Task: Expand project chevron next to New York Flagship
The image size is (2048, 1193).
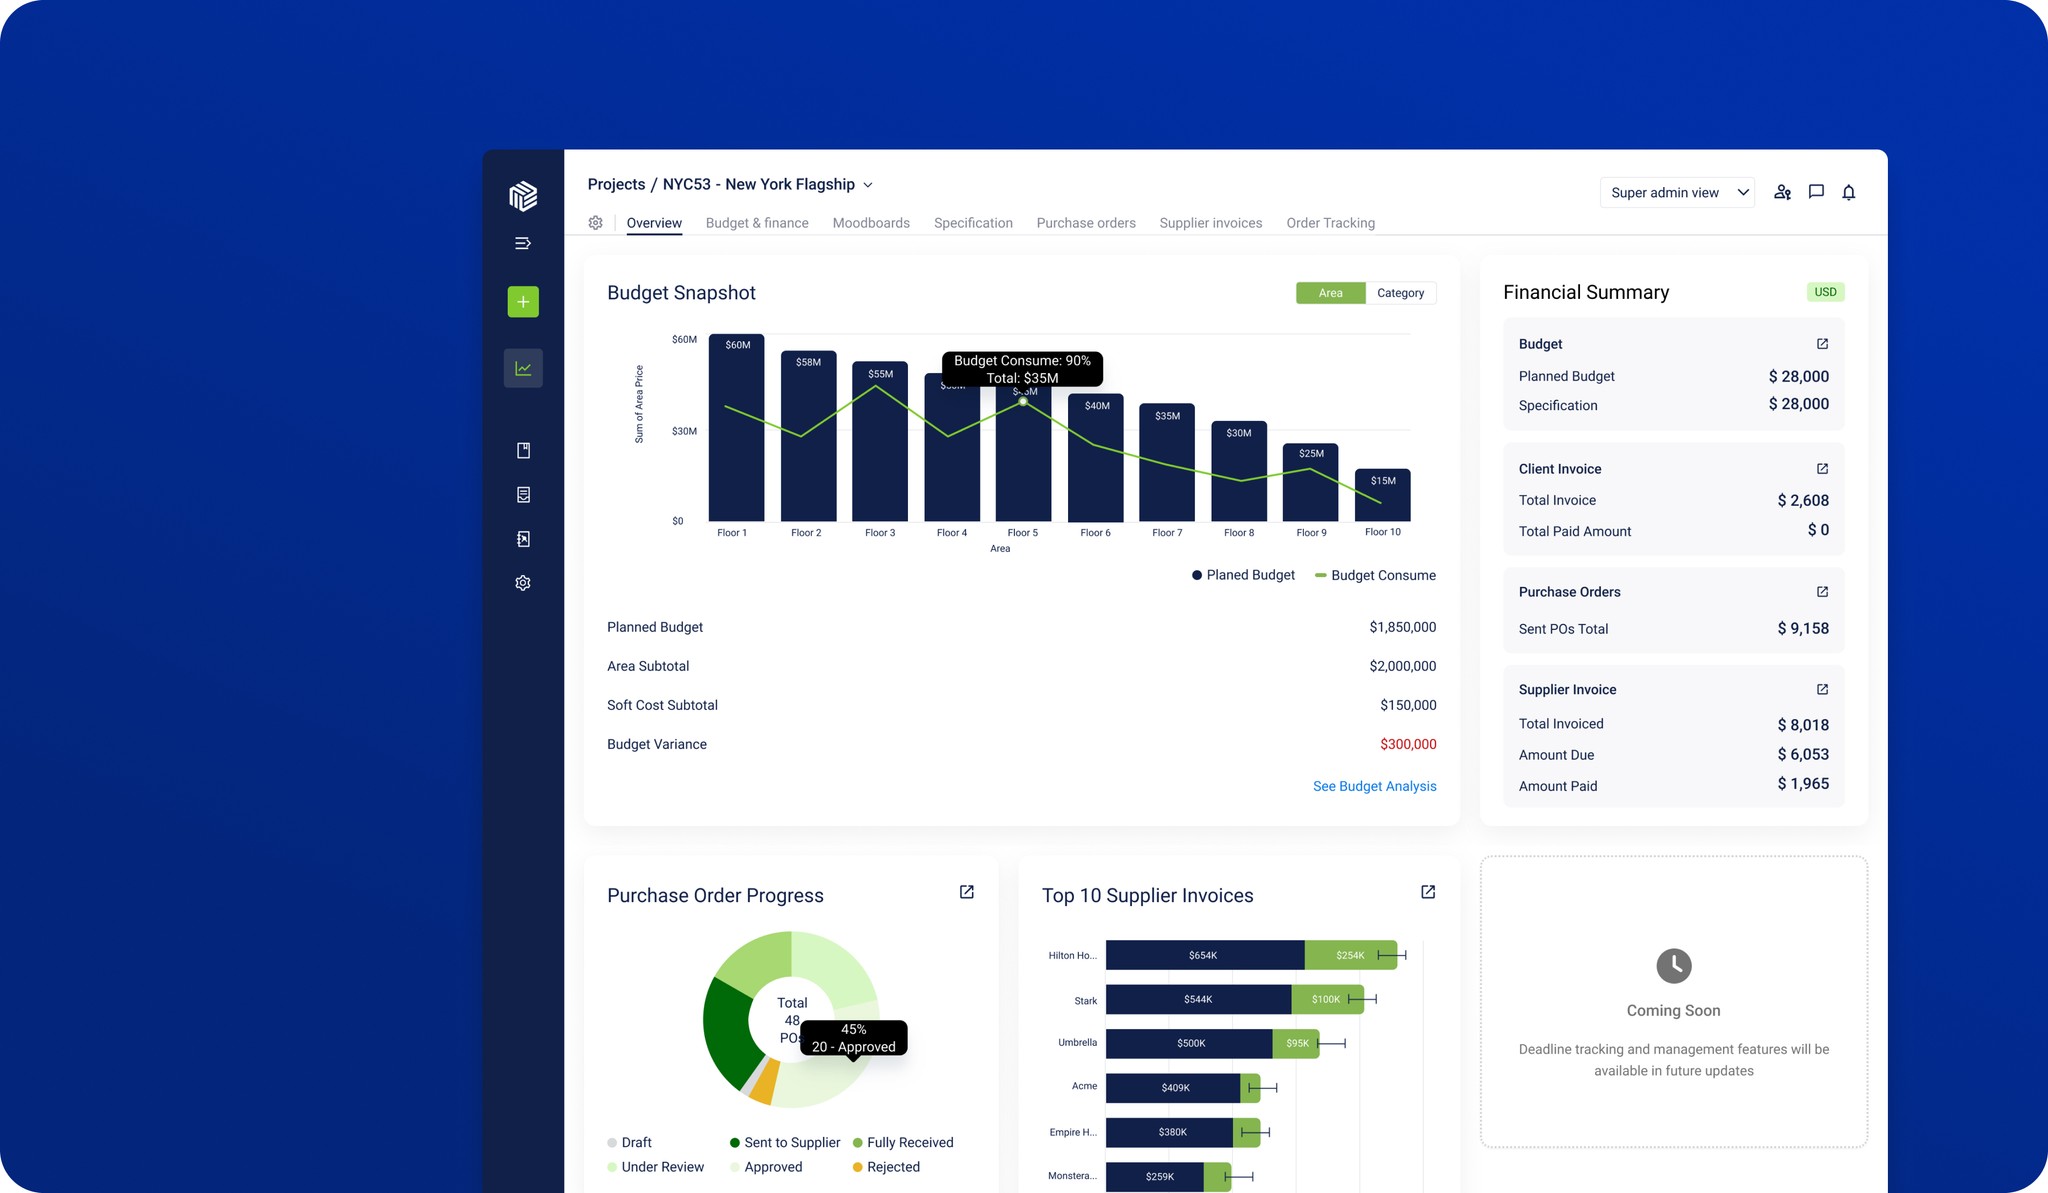Action: click(868, 185)
